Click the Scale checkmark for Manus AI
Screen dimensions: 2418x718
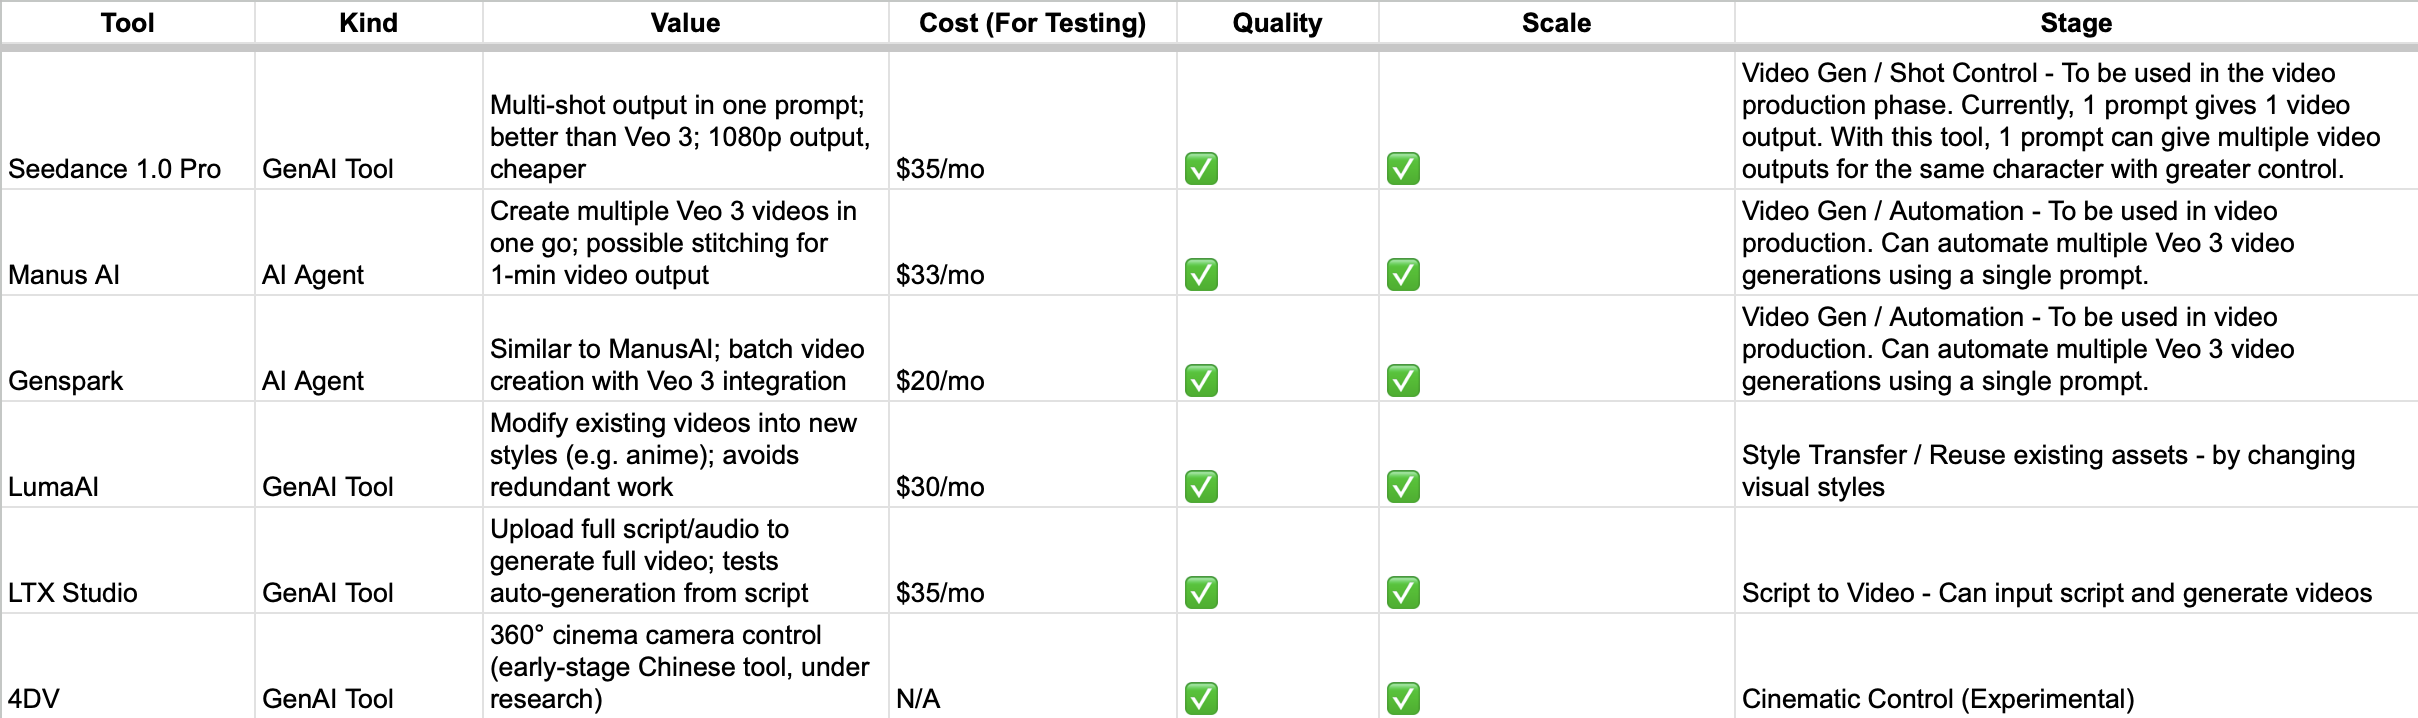[x=1403, y=275]
